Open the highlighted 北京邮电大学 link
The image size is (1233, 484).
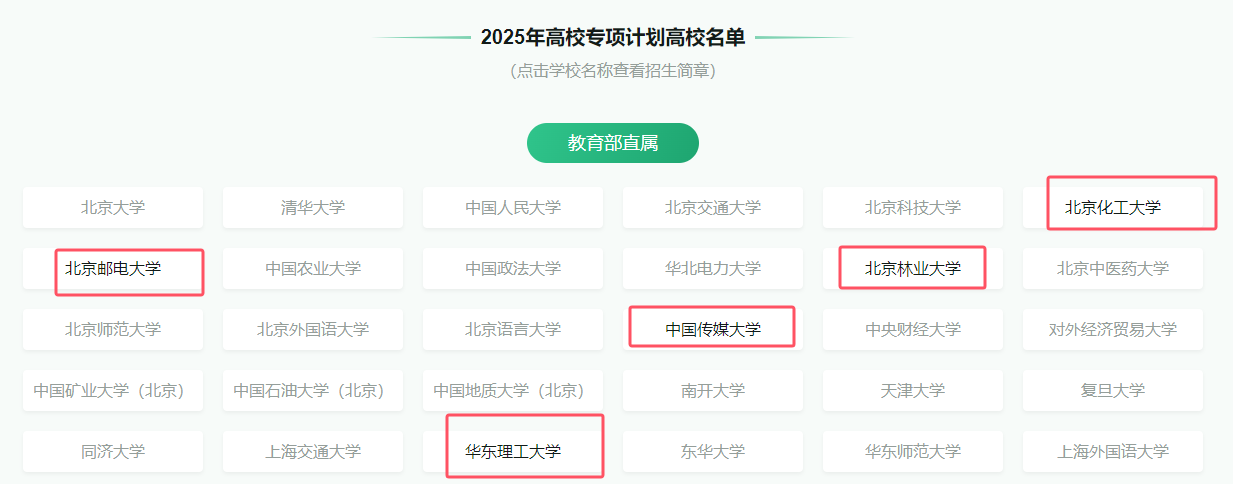coord(113,268)
